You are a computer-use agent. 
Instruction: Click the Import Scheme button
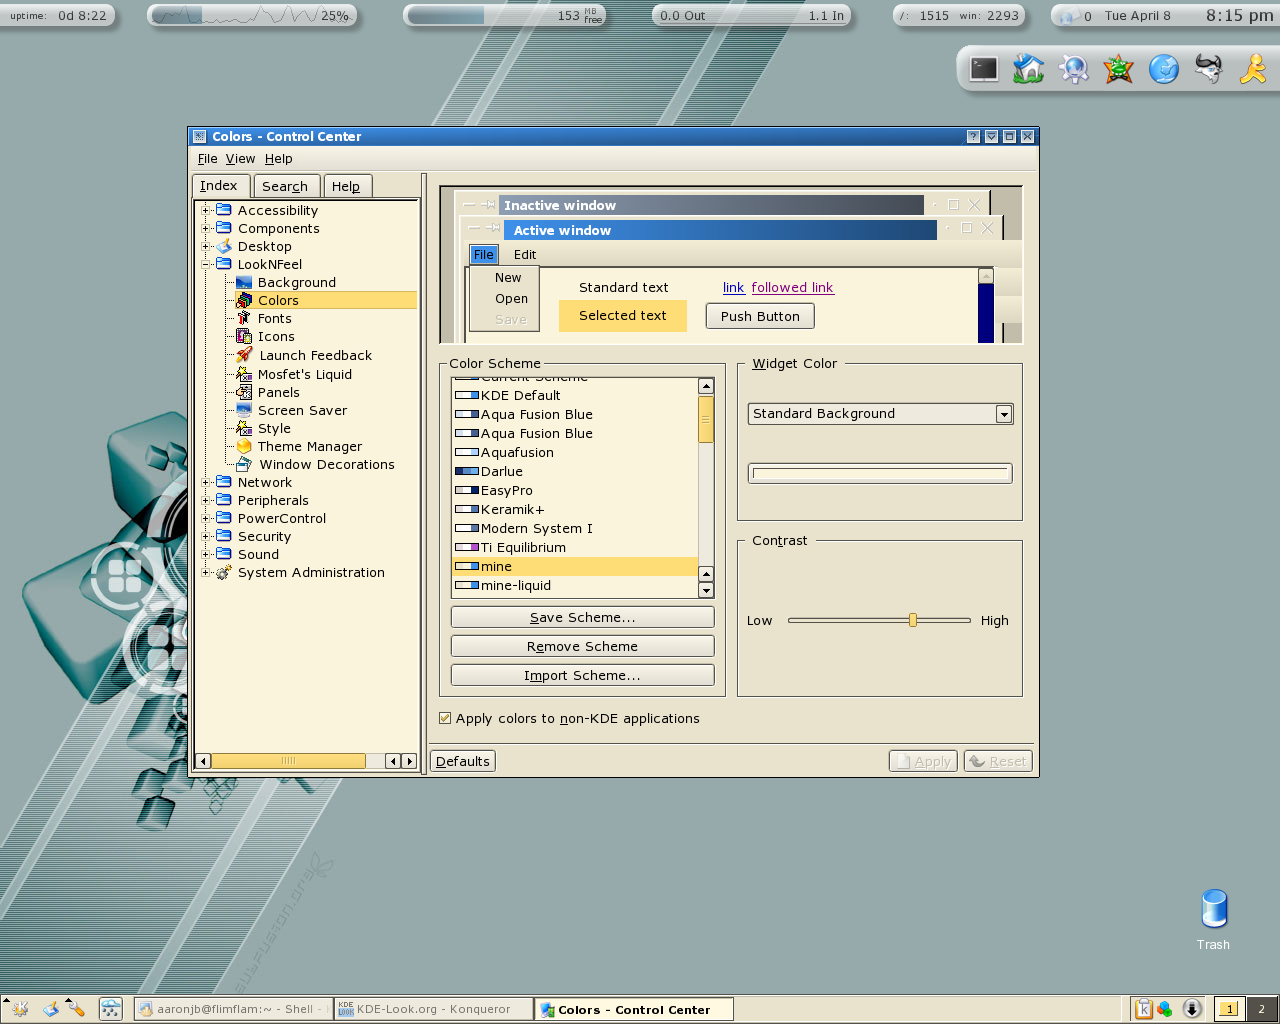pos(582,675)
